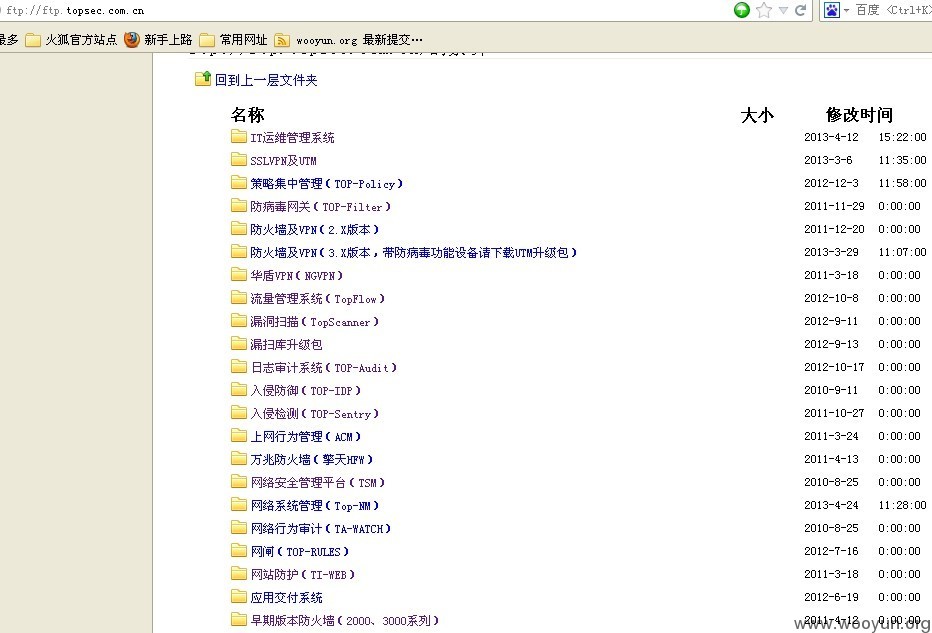Sort by 修改时间 column header

point(859,115)
